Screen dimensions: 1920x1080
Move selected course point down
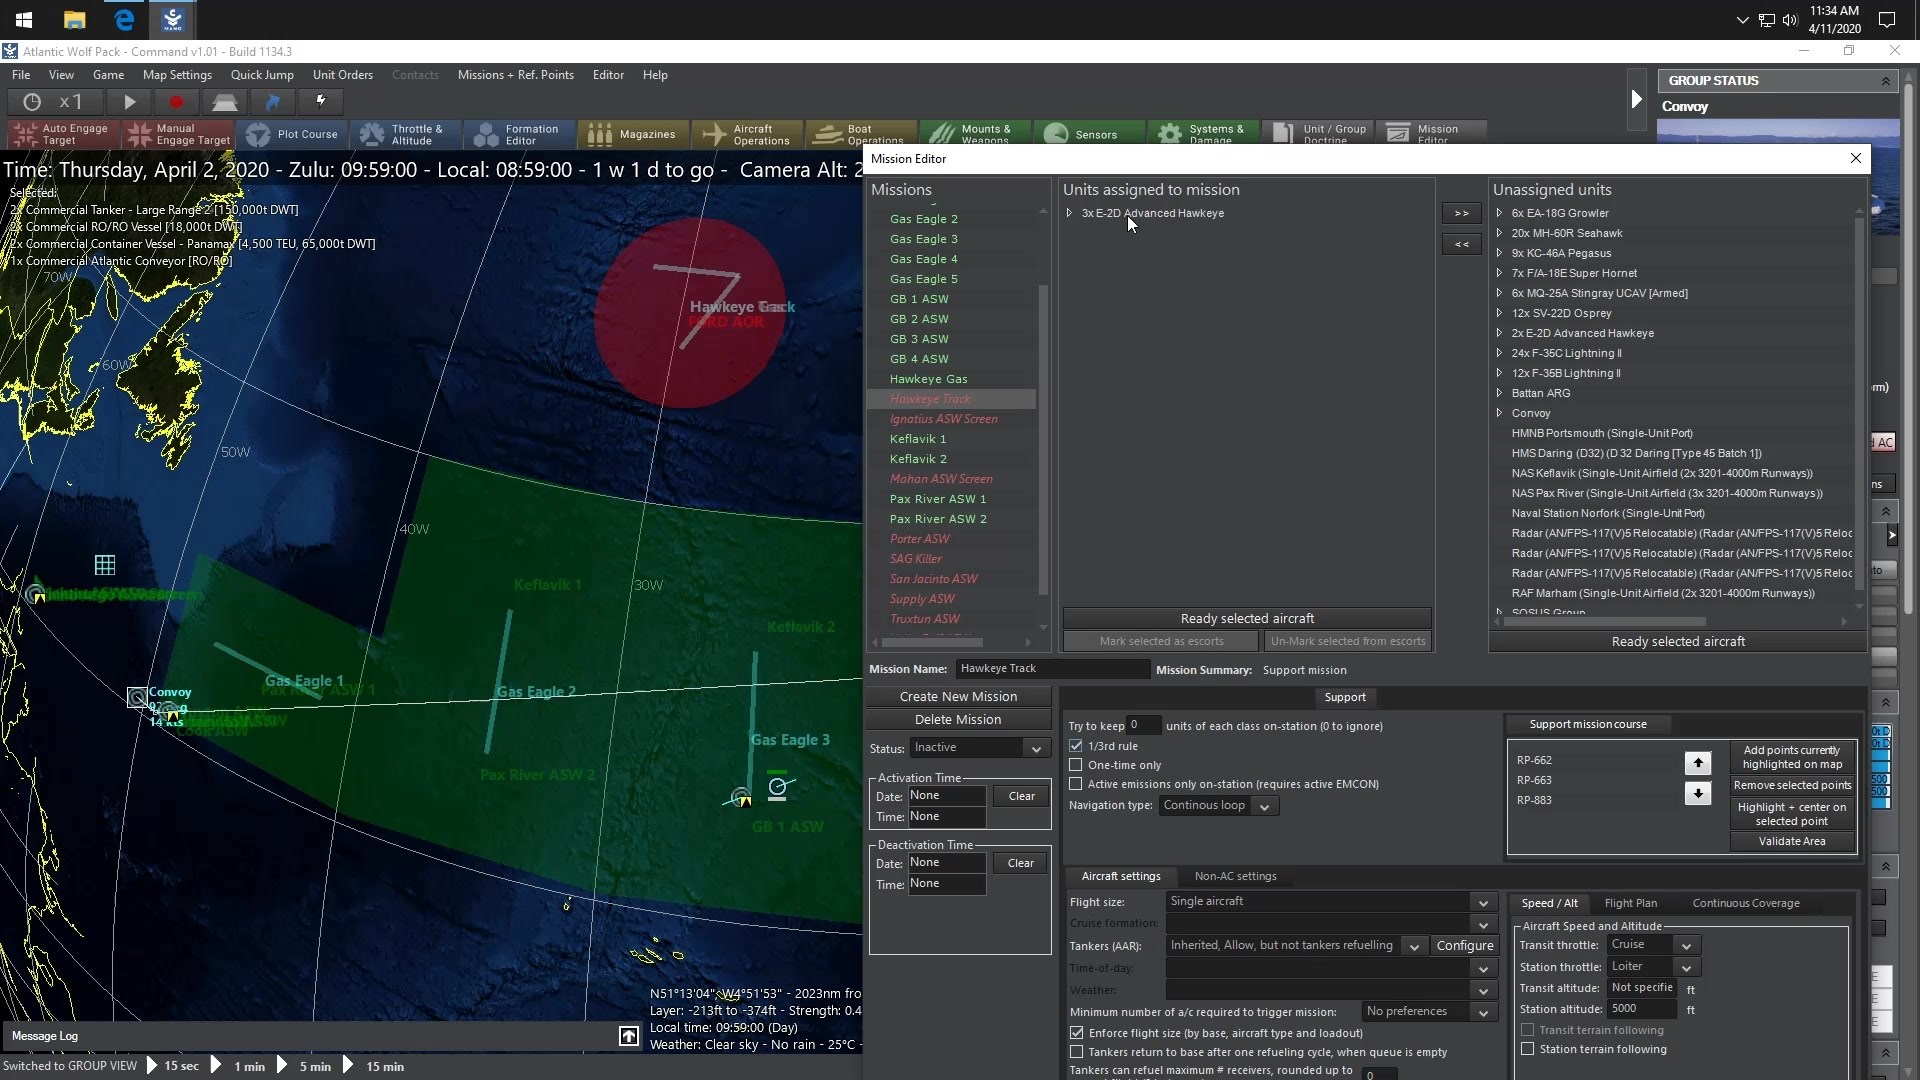pyautogui.click(x=1698, y=794)
